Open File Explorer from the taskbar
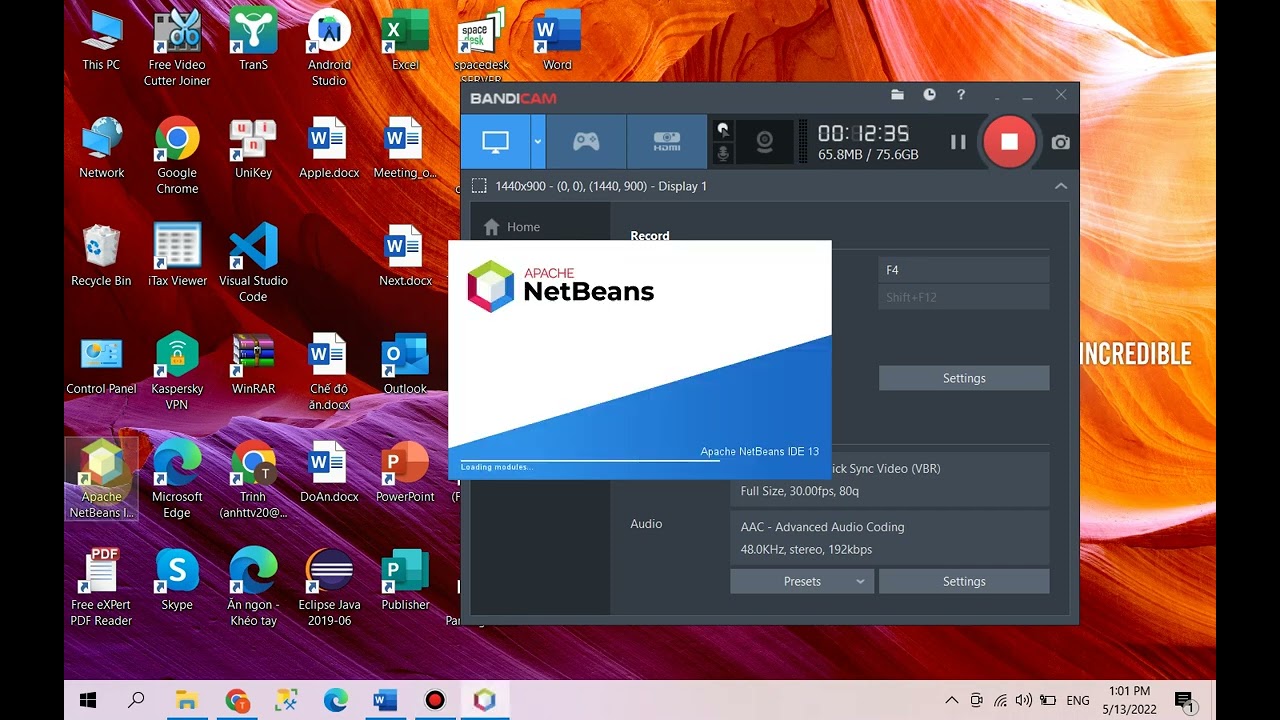Screen dimensions: 1280x720 186,700
